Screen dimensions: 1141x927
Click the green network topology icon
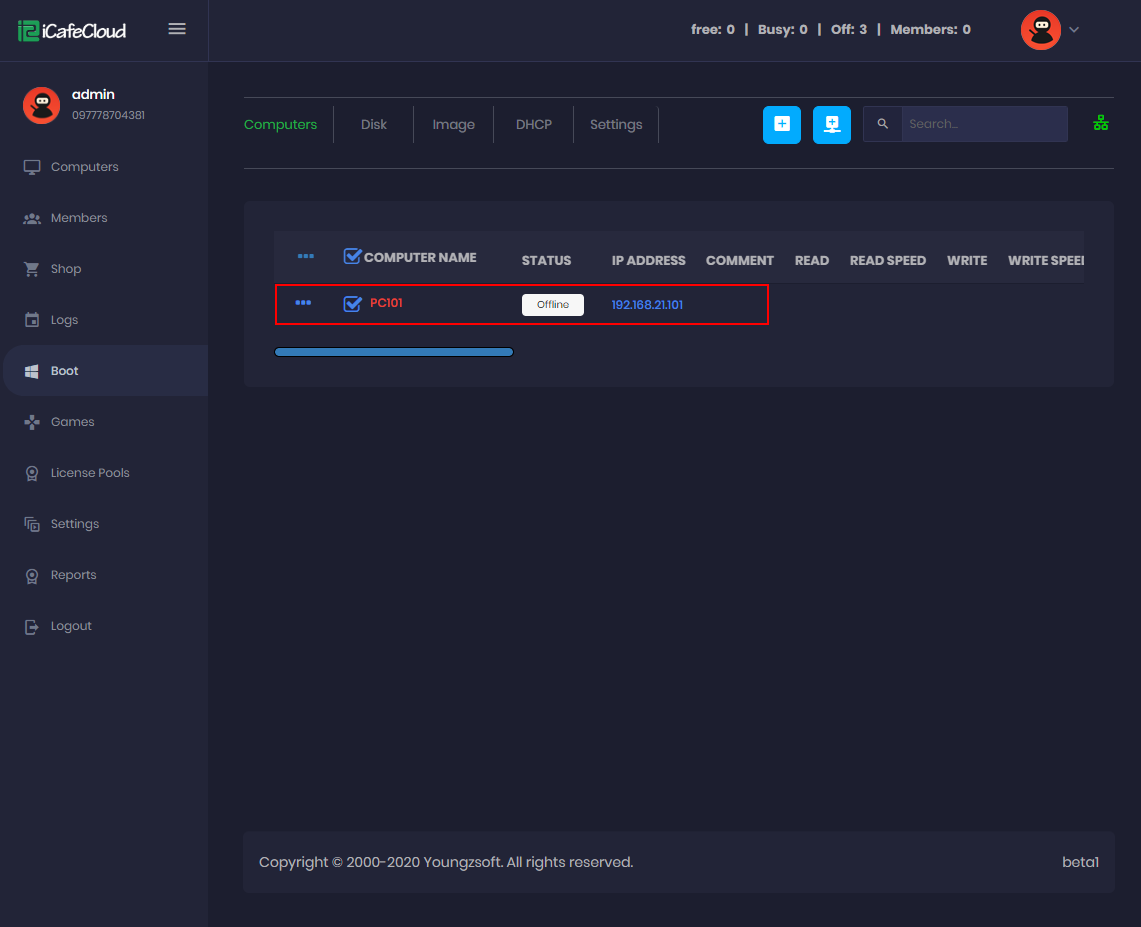click(x=1101, y=123)
